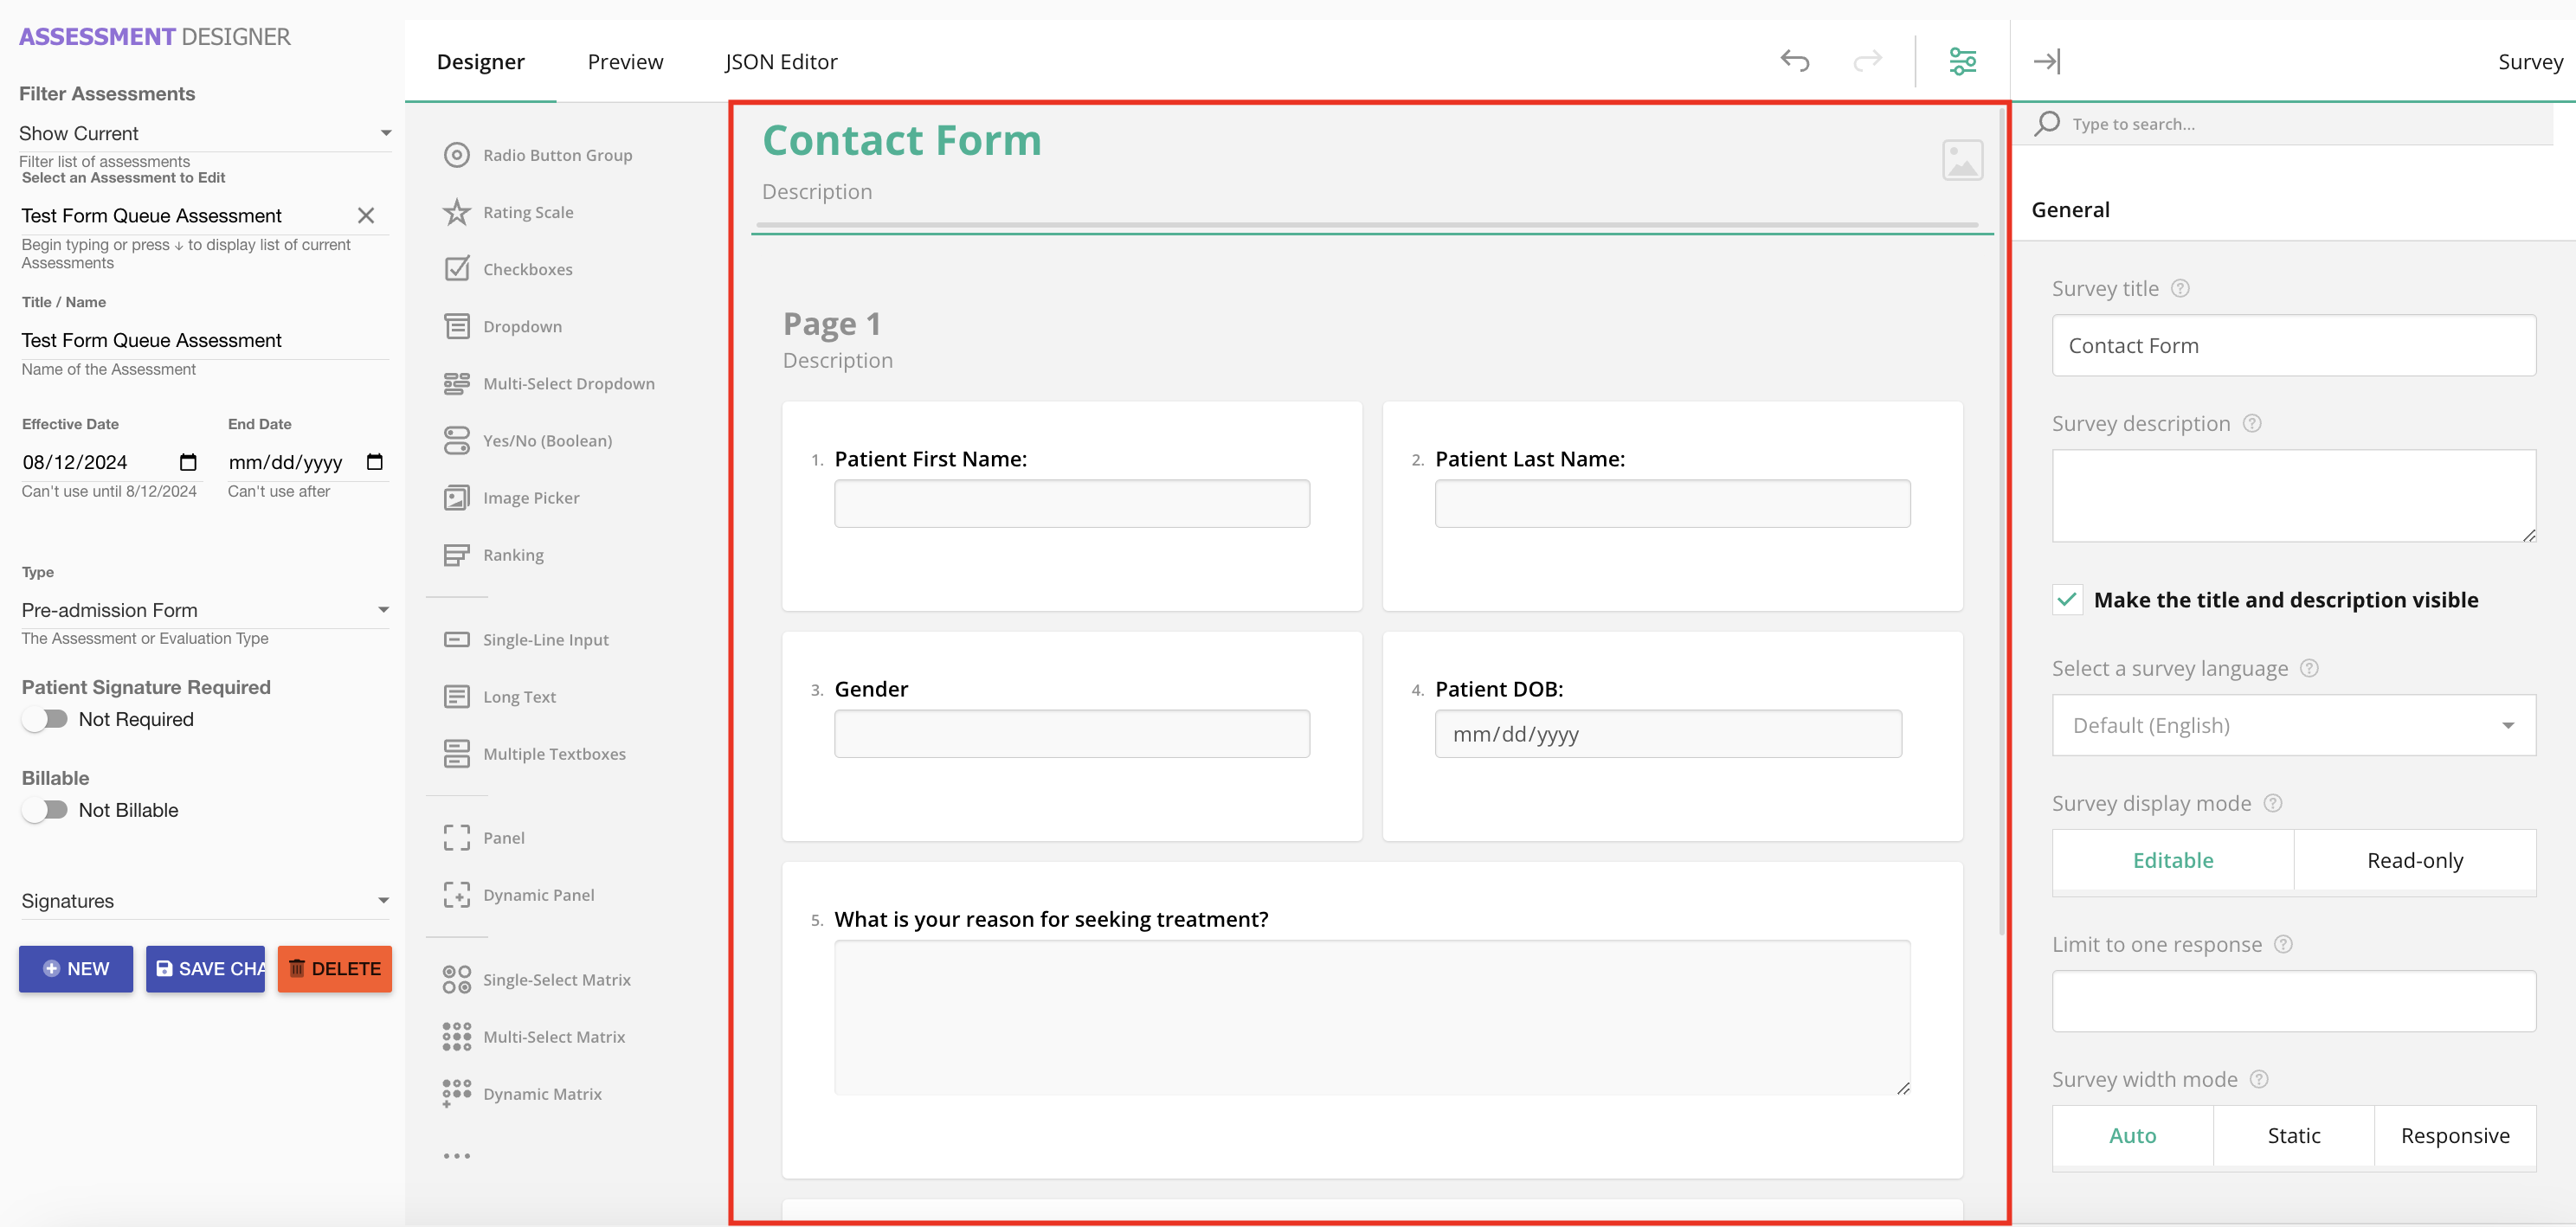
Task: Expand the Pre-admission Form type dropdown
Action: coord(204,610)
